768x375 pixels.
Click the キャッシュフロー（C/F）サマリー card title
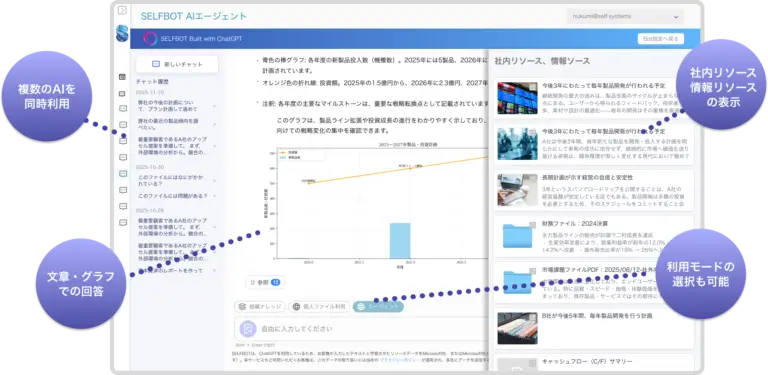click(x=587, y=362)
